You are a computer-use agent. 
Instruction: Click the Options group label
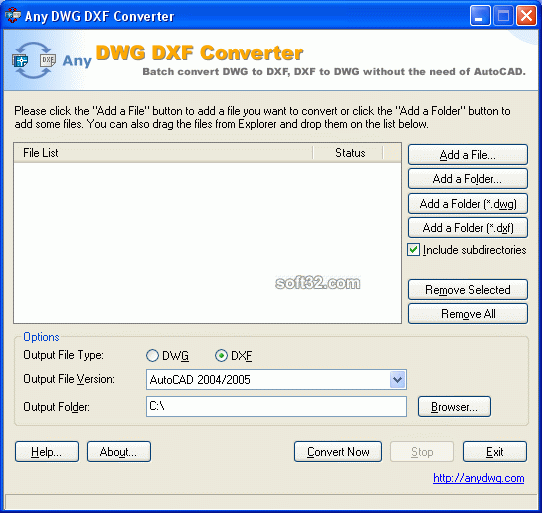(x=41, y=337)
